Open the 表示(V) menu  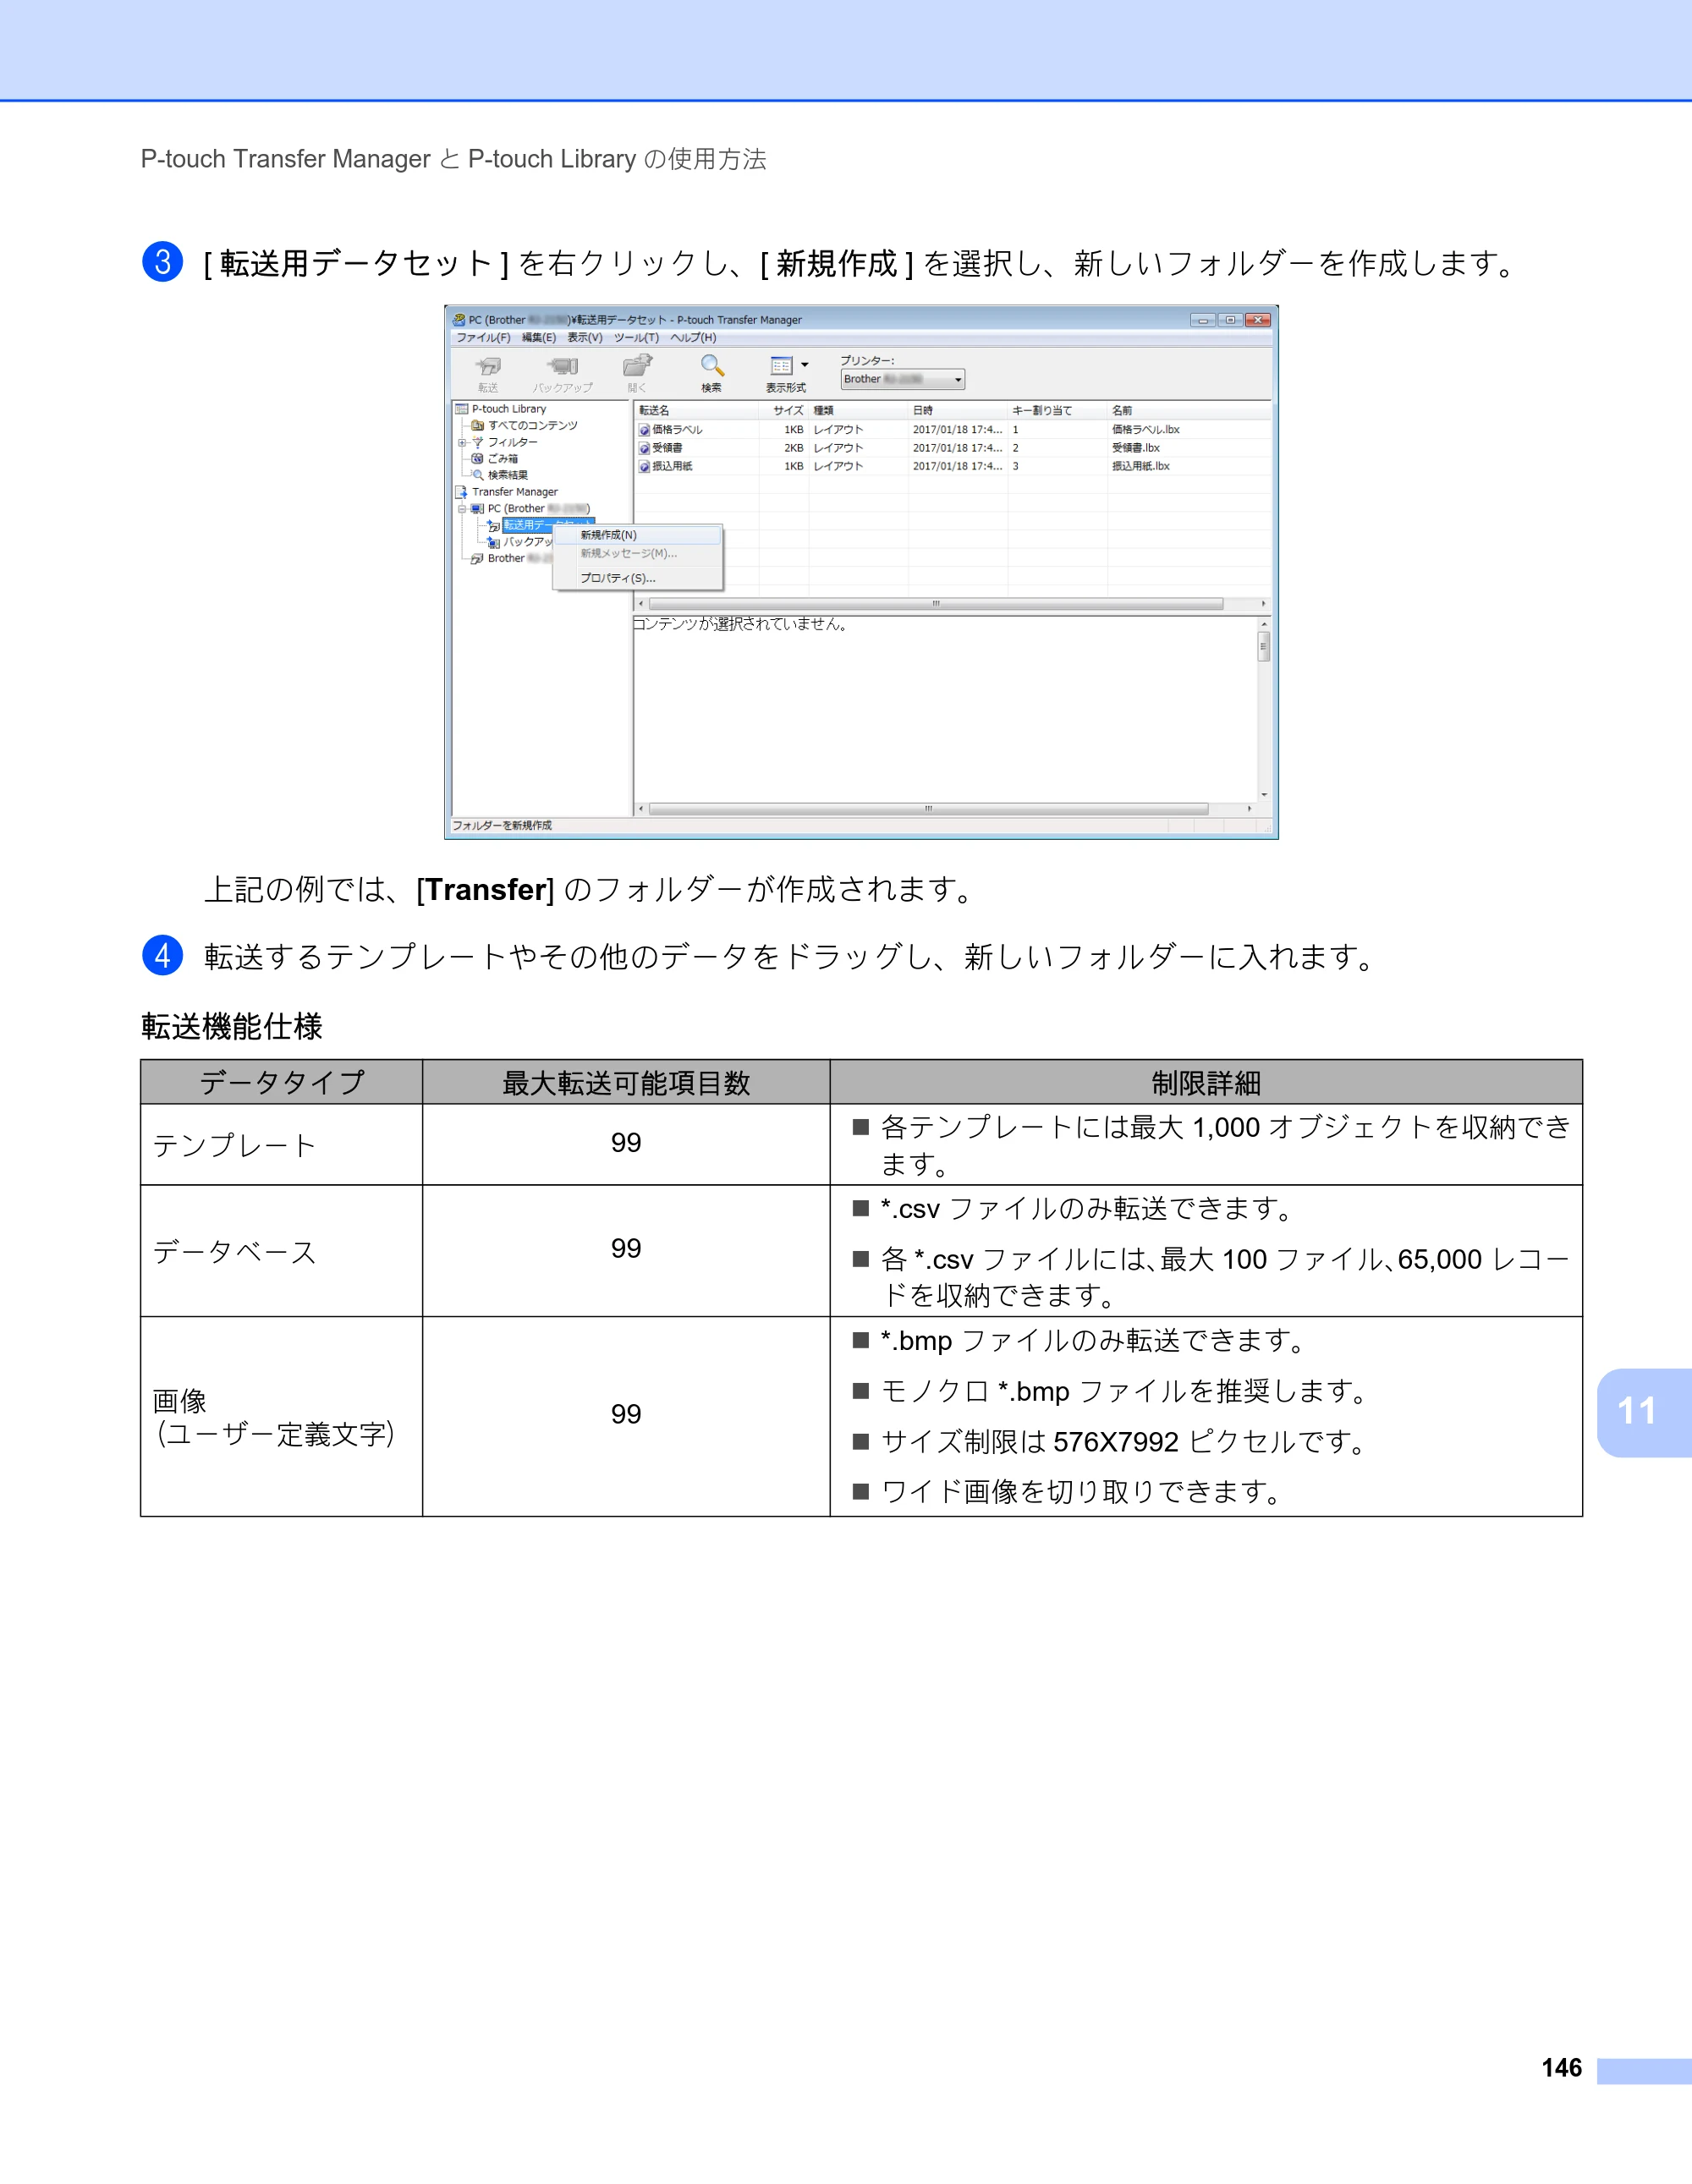(x=585, y=338)
